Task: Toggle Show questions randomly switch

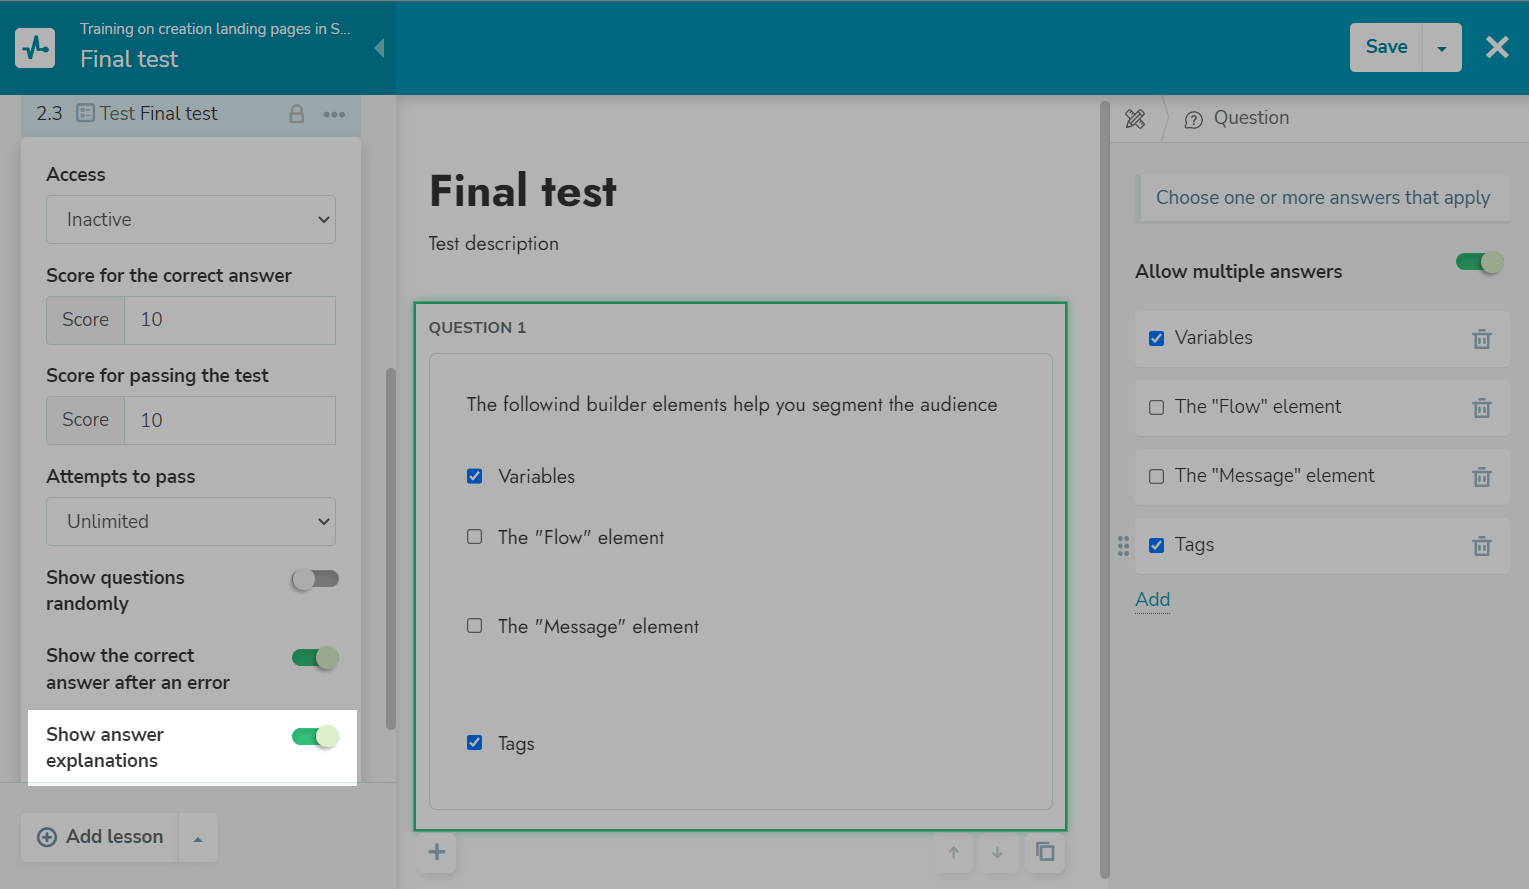Action: point(315,579)
